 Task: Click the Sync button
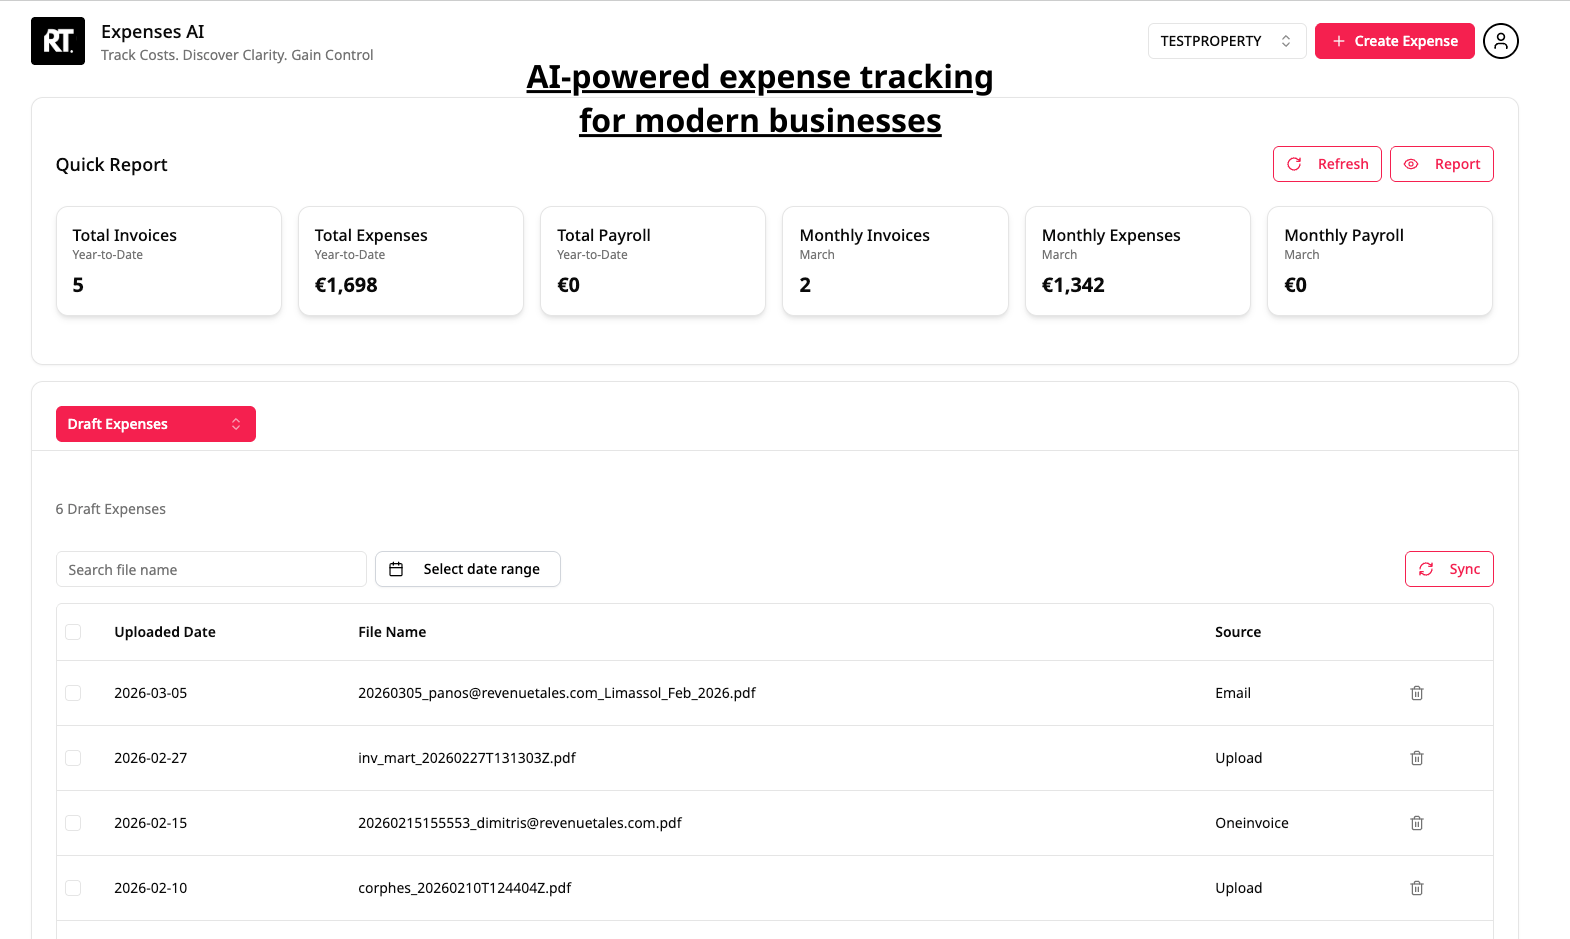tap(1449, 568)
